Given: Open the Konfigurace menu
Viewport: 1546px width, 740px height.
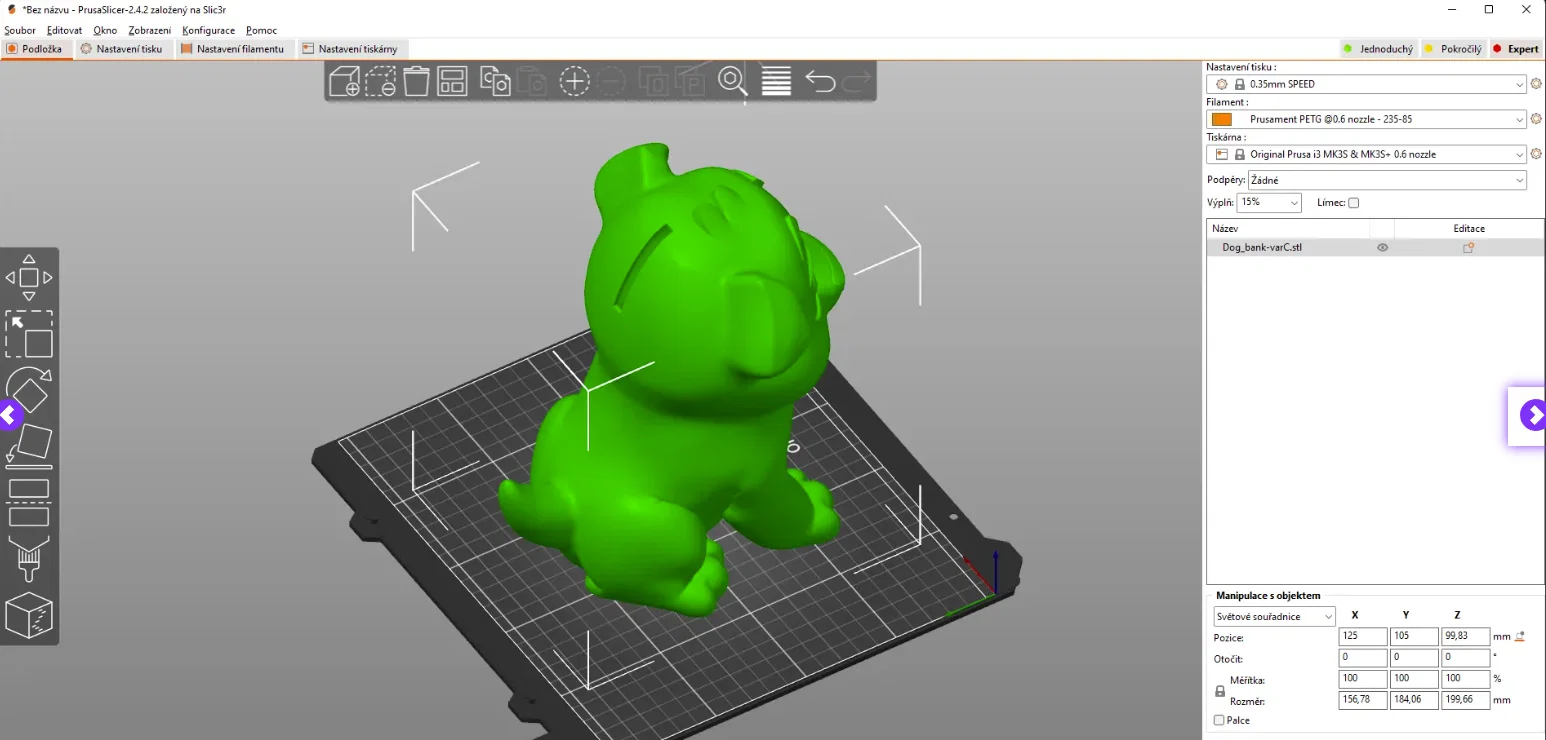Looking at the screenshot, I should [210, 31].
